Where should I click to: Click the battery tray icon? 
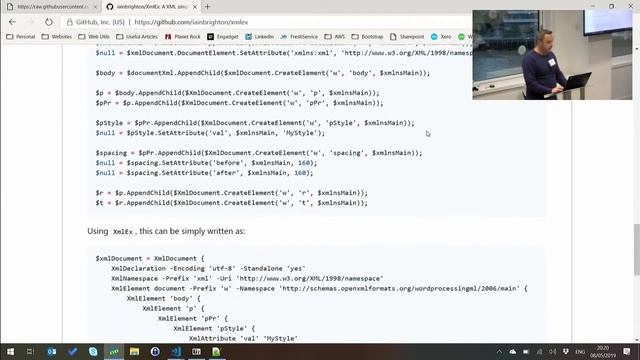(526, 352)
